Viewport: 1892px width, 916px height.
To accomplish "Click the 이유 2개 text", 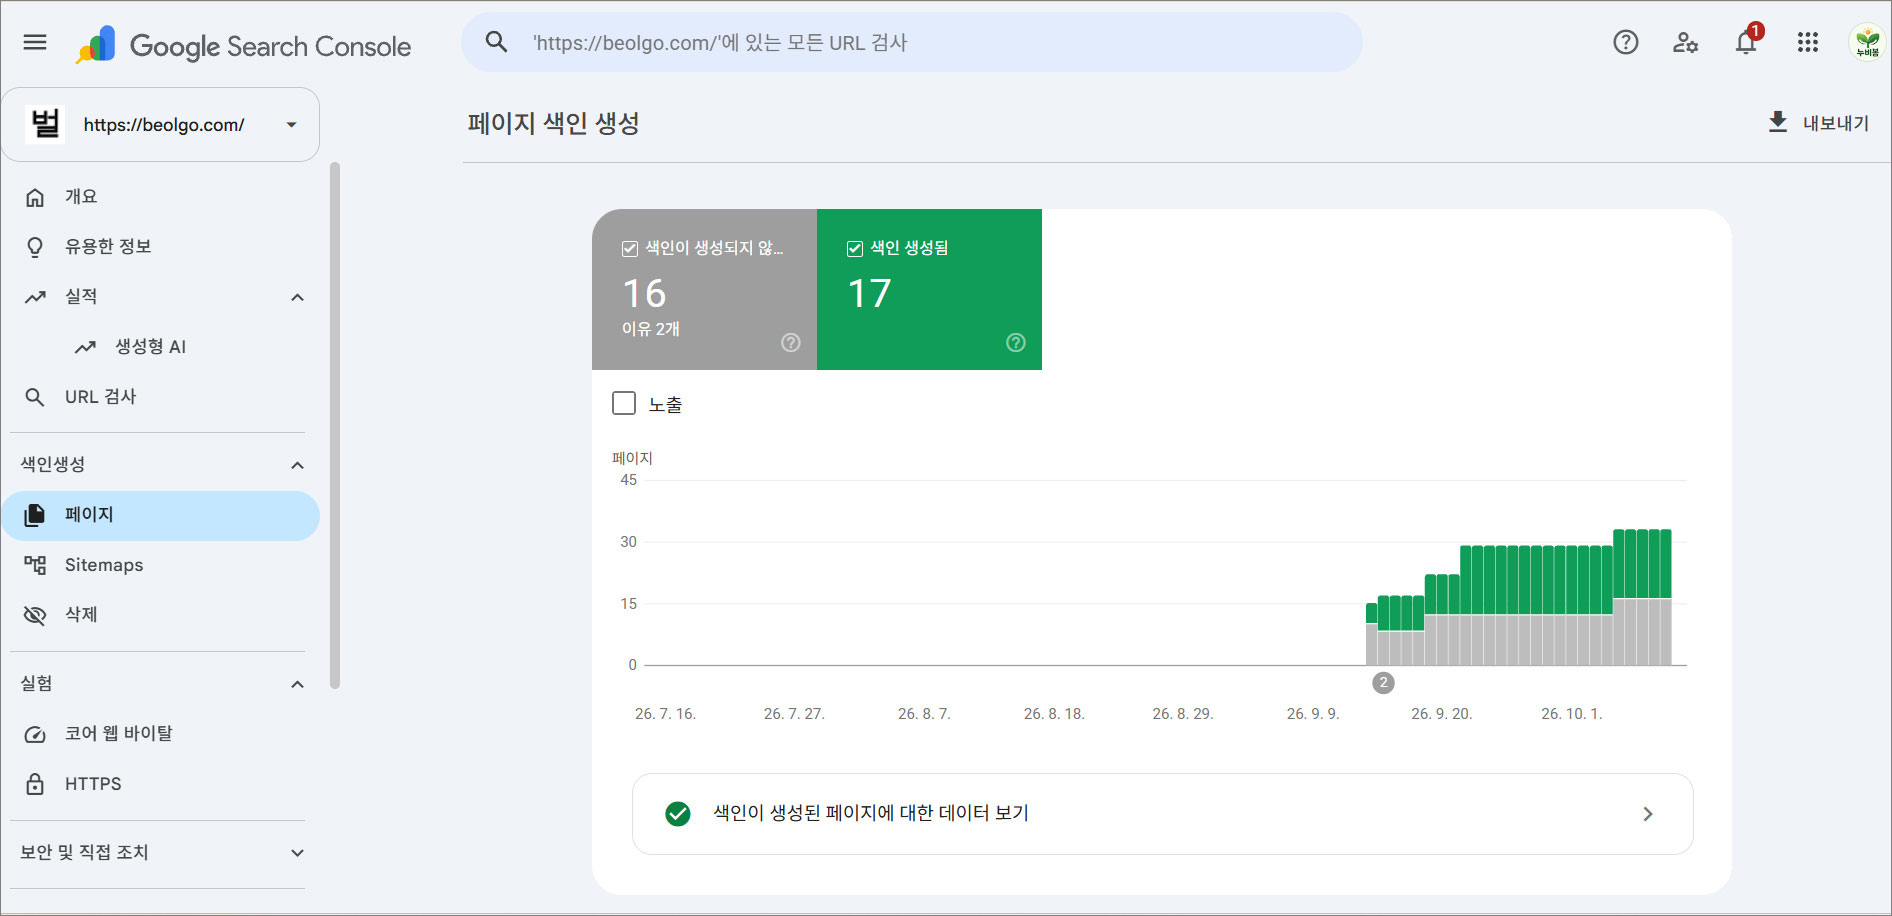I will click(651, 329).
